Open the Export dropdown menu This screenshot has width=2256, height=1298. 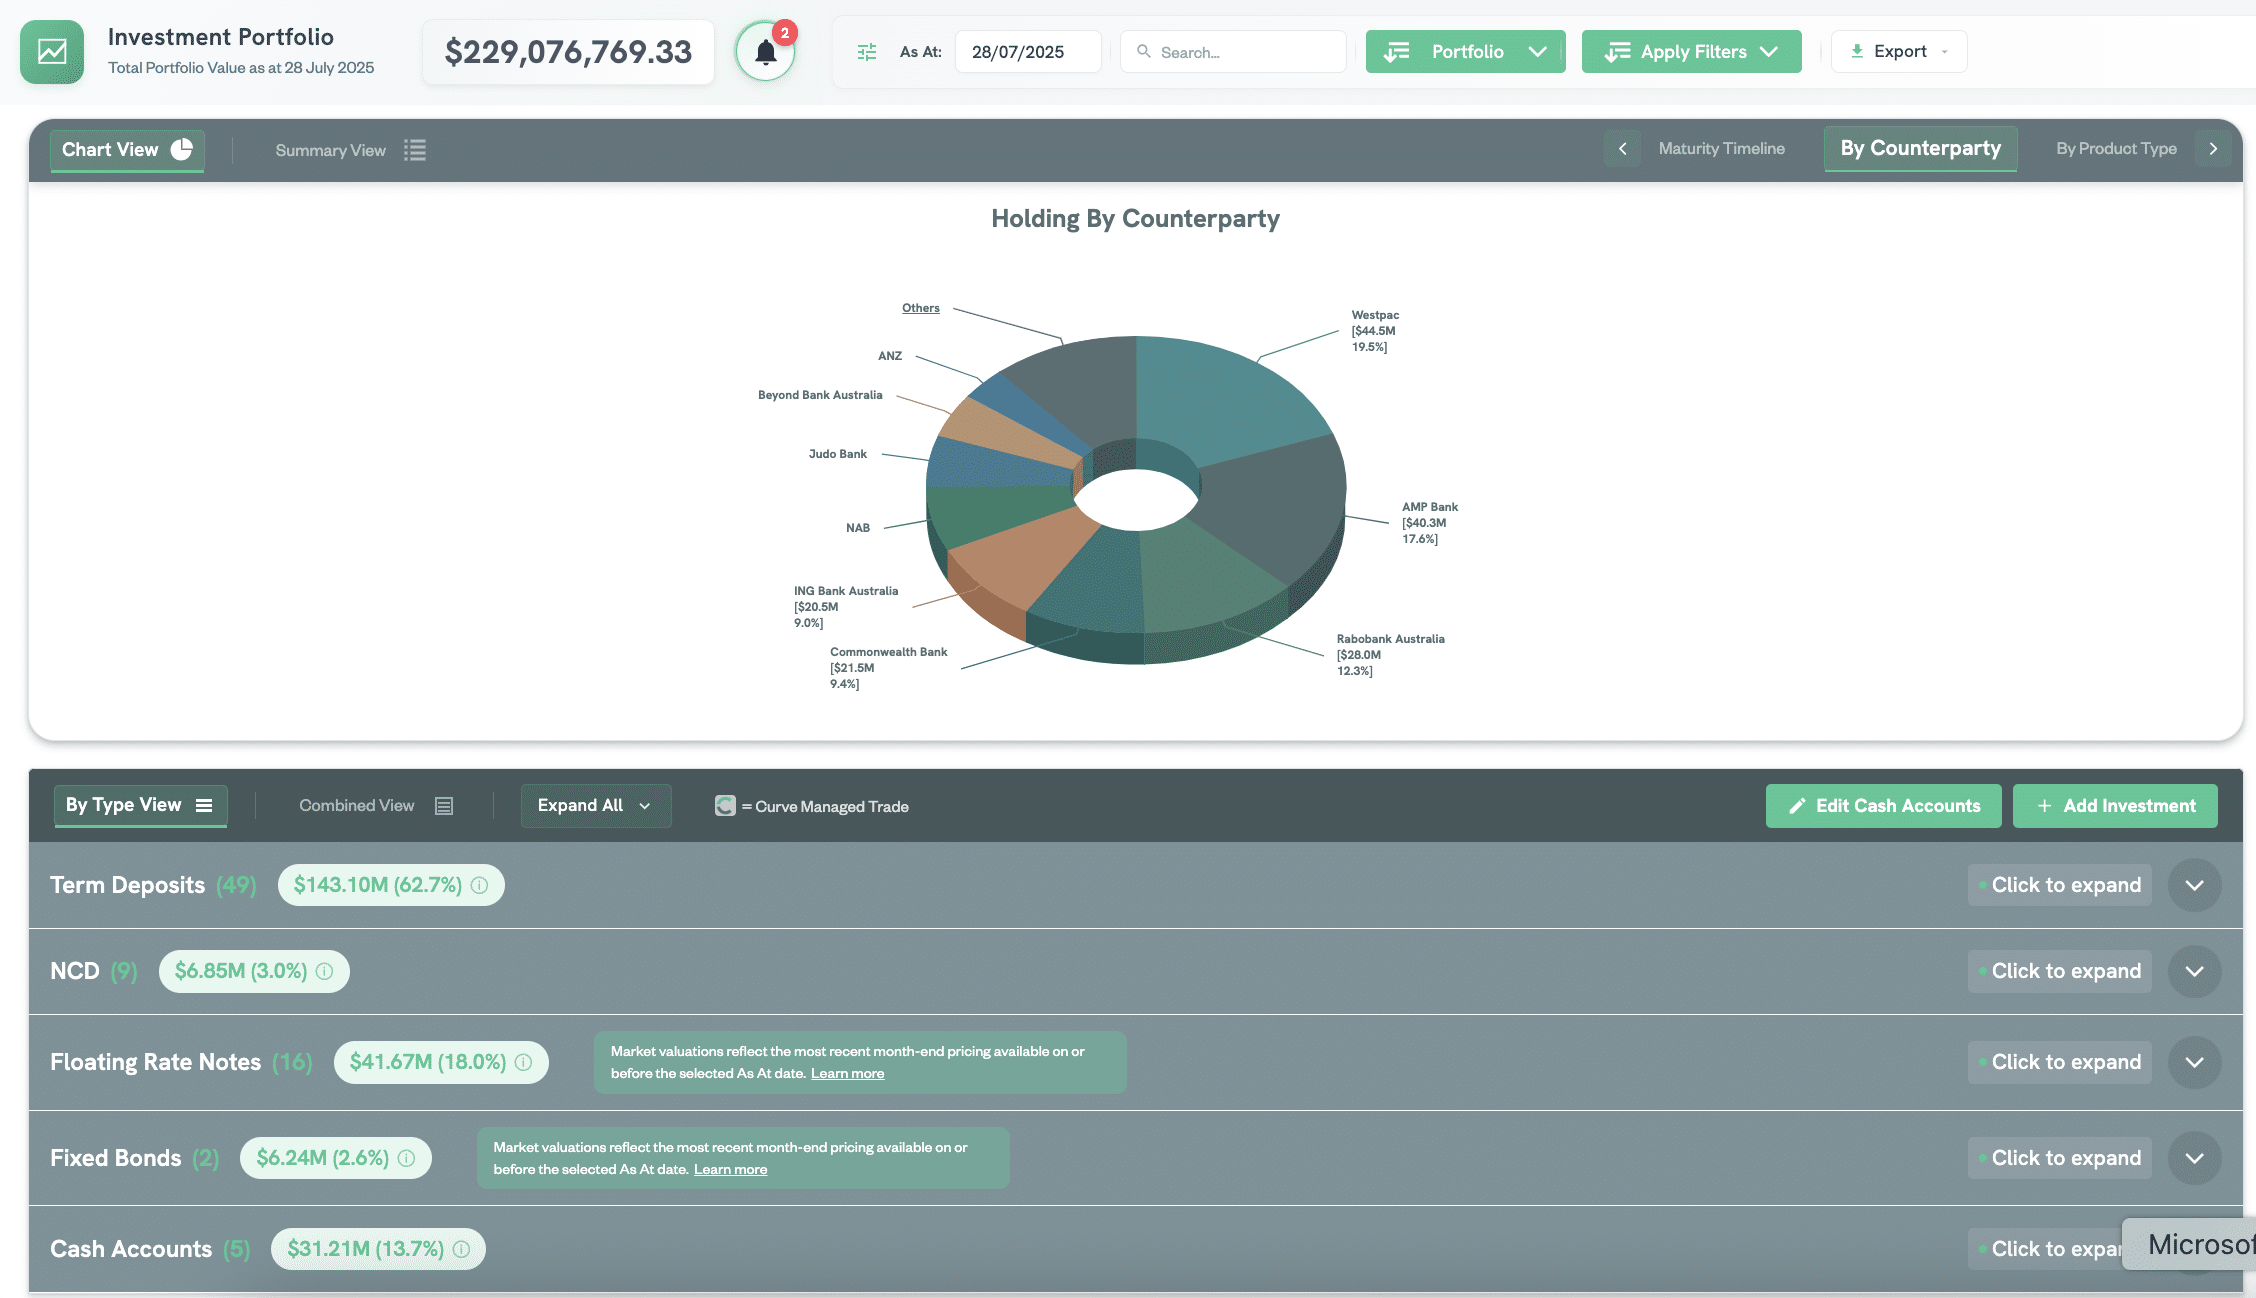(x=1899, y=51)
